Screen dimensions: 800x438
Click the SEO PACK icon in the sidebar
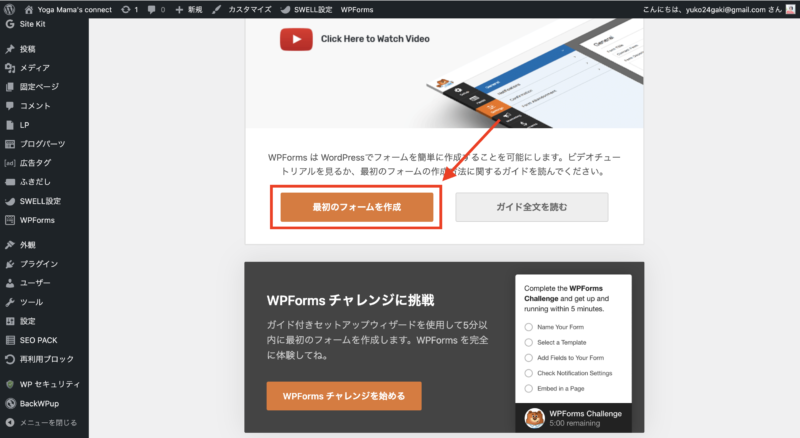[x=10, y=340]
